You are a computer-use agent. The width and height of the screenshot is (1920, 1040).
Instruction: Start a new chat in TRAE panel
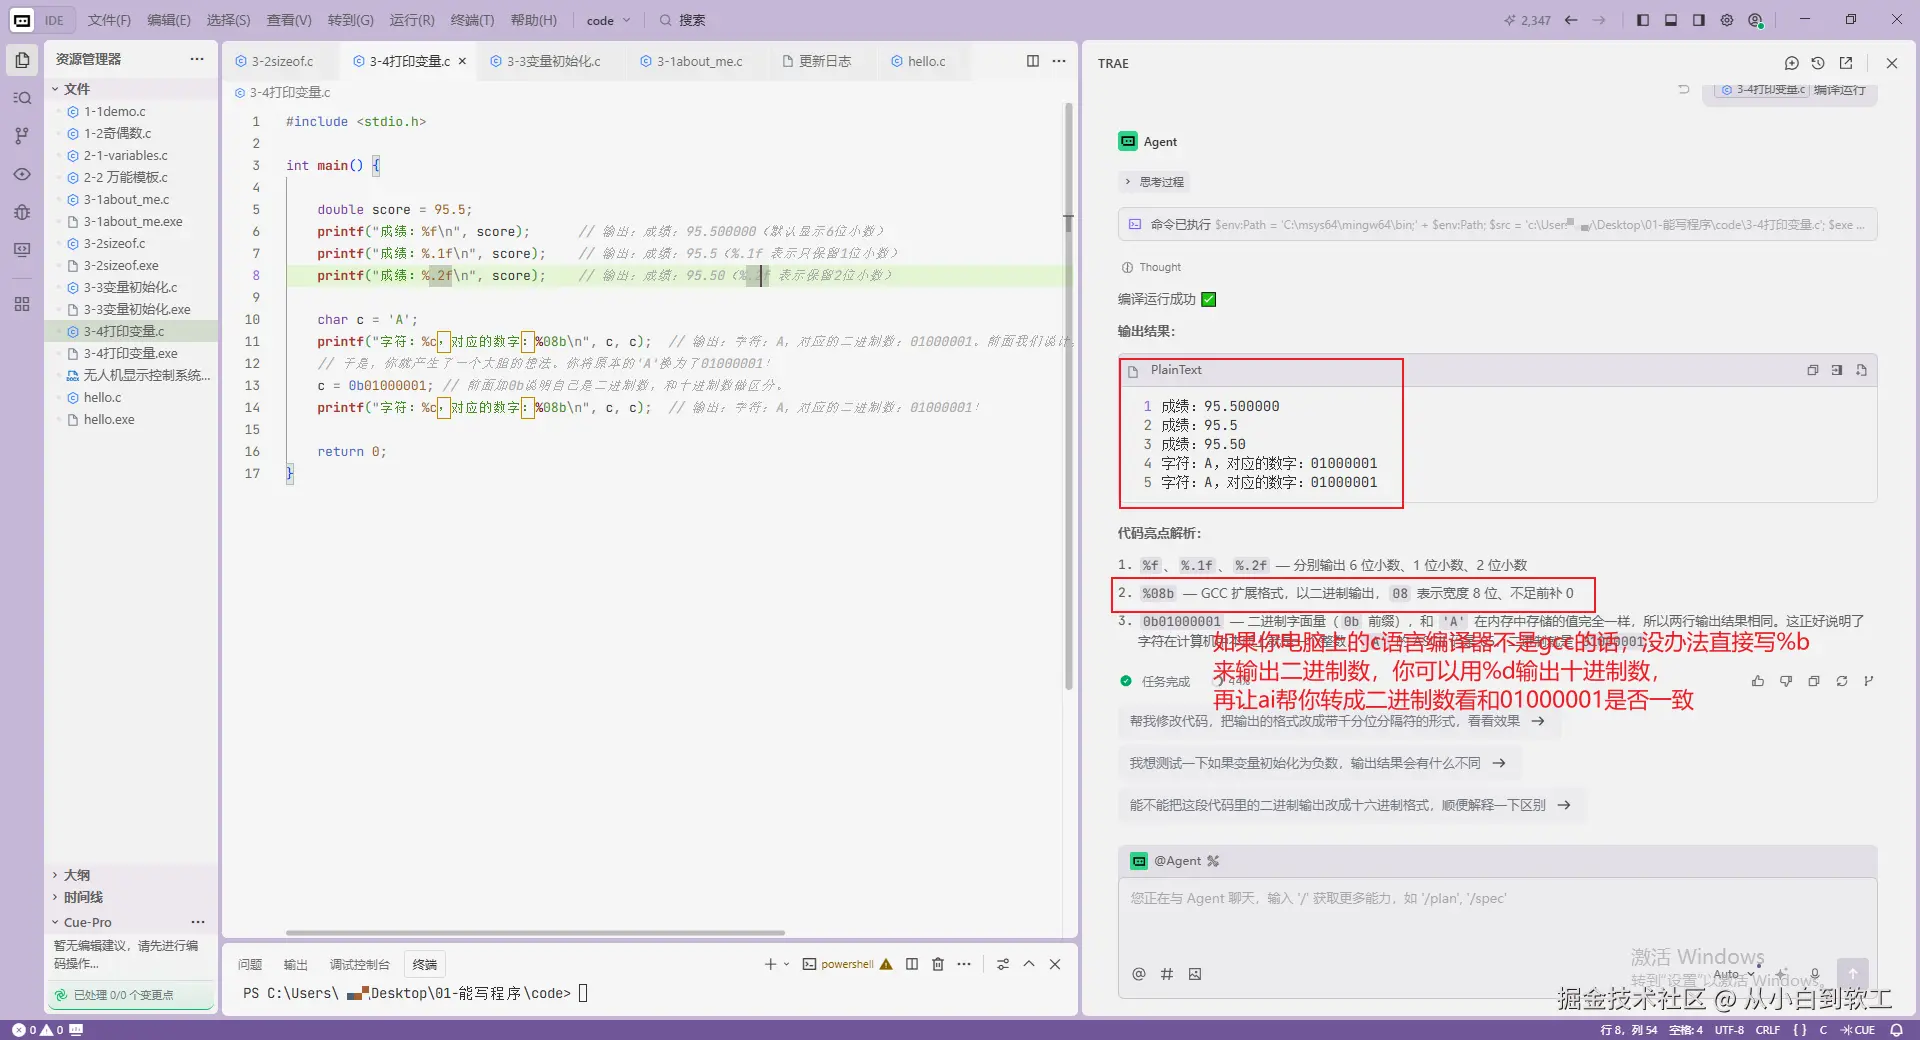[1792, 63]
